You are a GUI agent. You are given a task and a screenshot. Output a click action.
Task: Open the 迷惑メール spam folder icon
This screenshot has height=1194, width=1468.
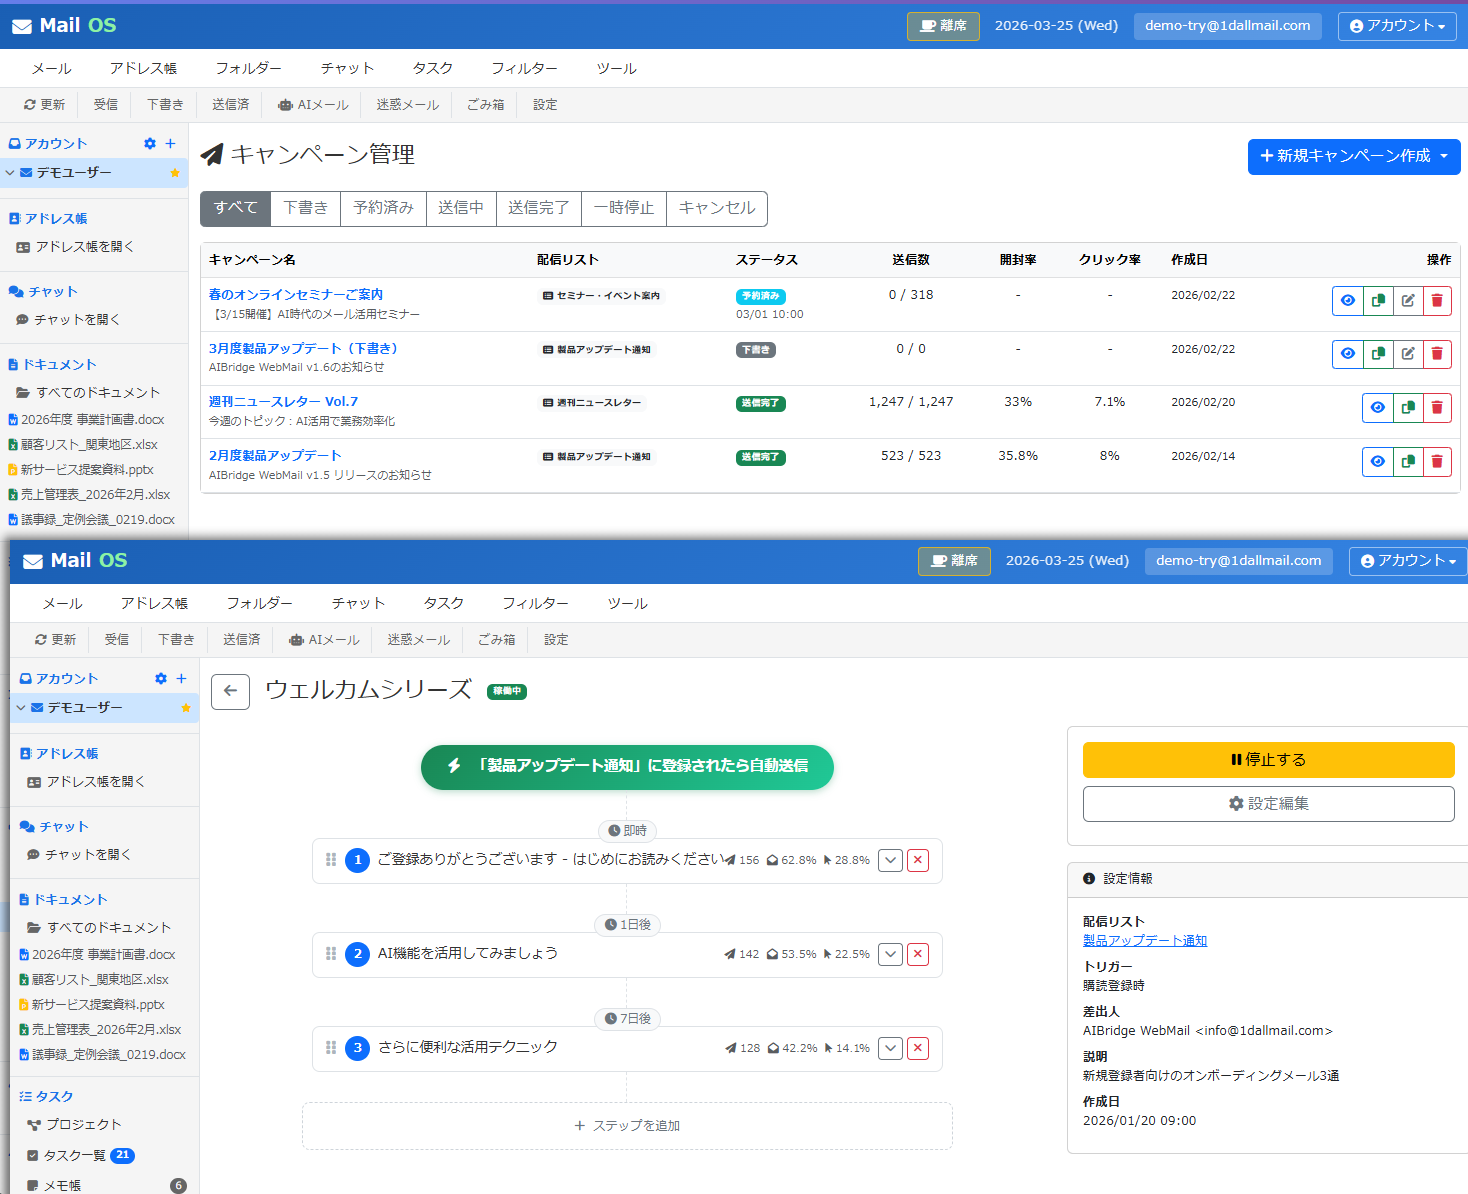406,104
